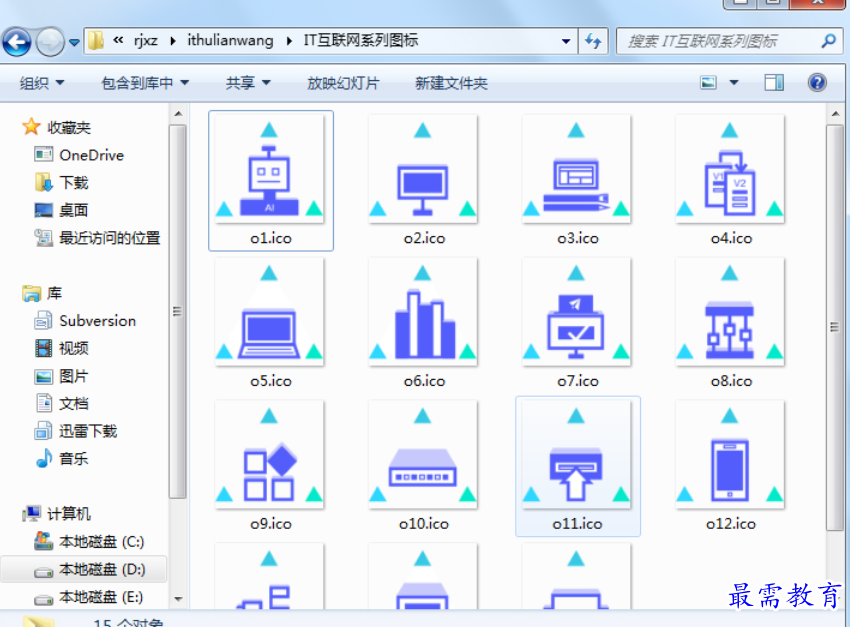Open the Help question mark icon
This screenshot has height=627, width=850.
pos(817,82)
